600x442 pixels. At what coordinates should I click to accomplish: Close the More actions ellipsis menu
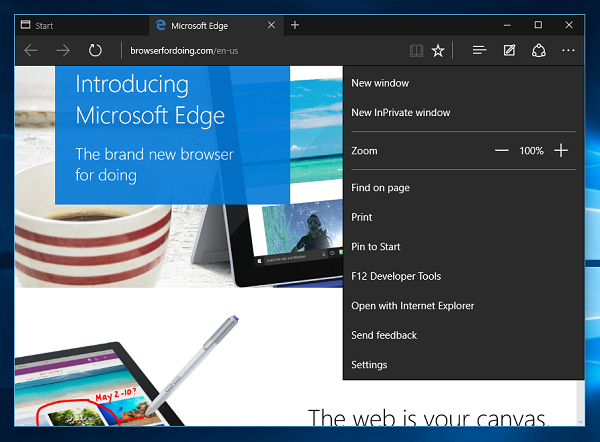coord(568,50)
